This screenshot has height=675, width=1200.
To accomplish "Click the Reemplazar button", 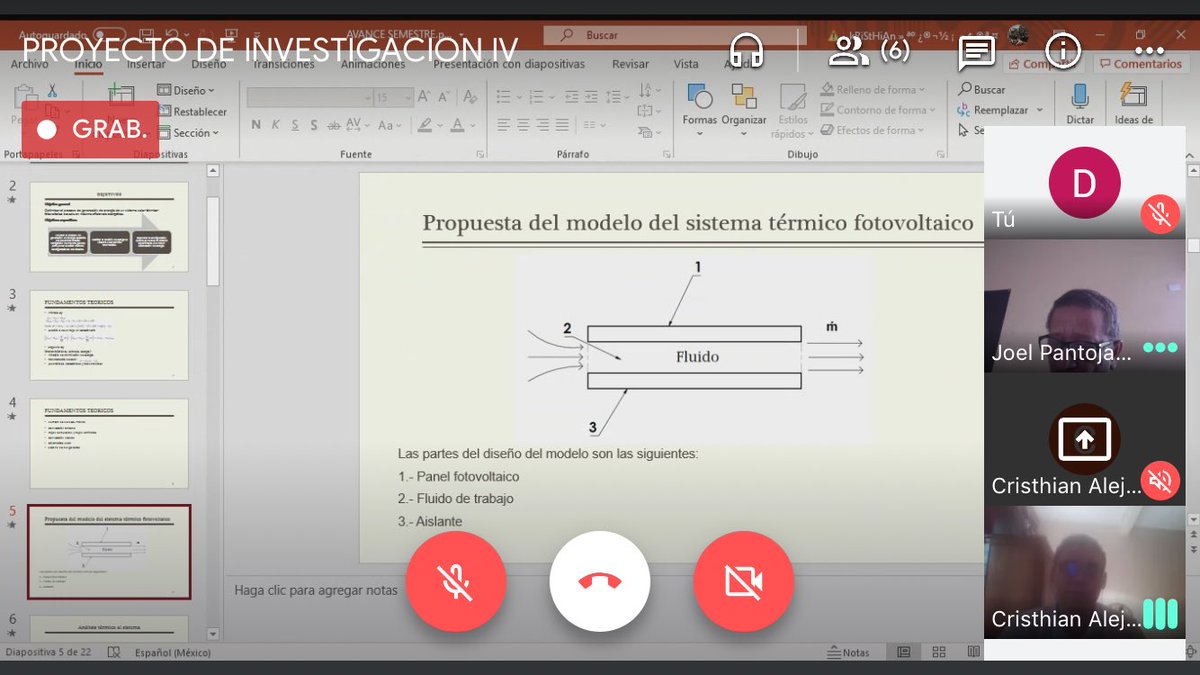I will [1000, 110].
